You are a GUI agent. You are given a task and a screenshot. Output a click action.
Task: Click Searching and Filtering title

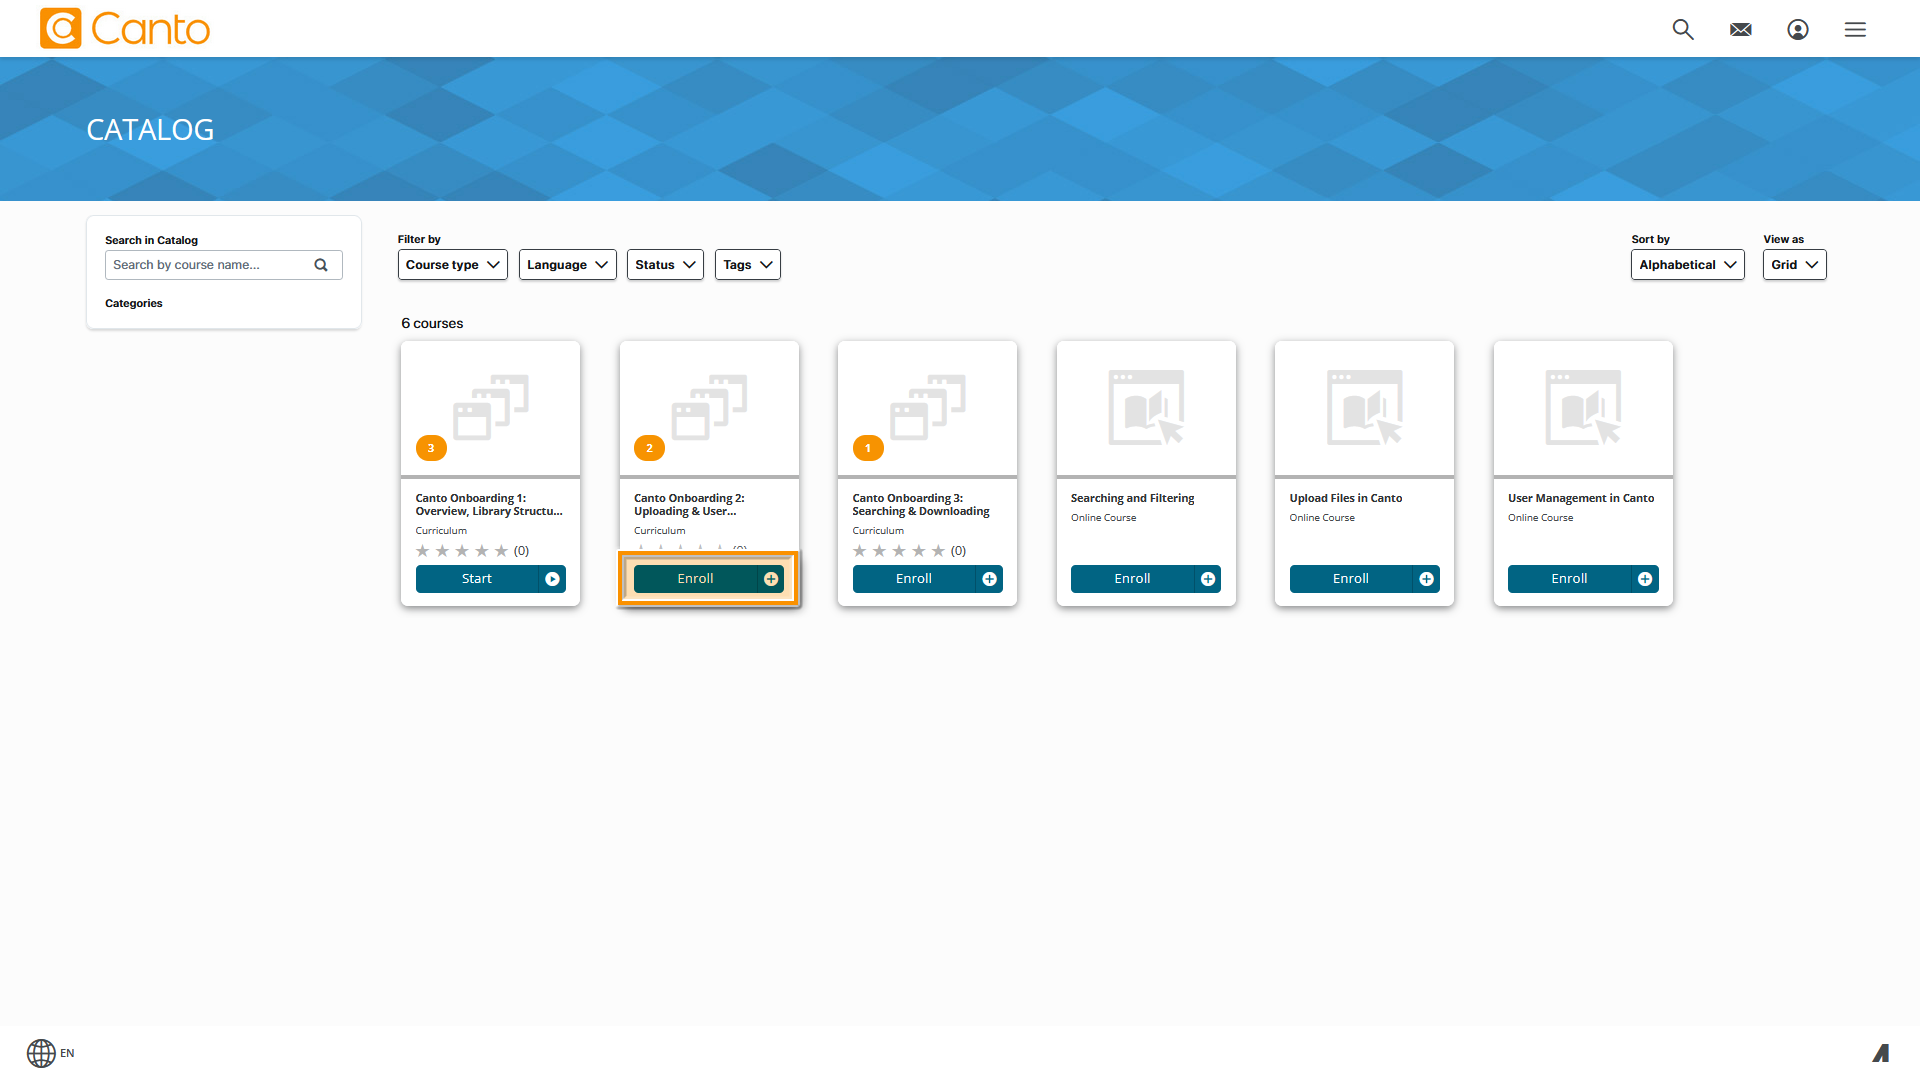point(1133,498)
